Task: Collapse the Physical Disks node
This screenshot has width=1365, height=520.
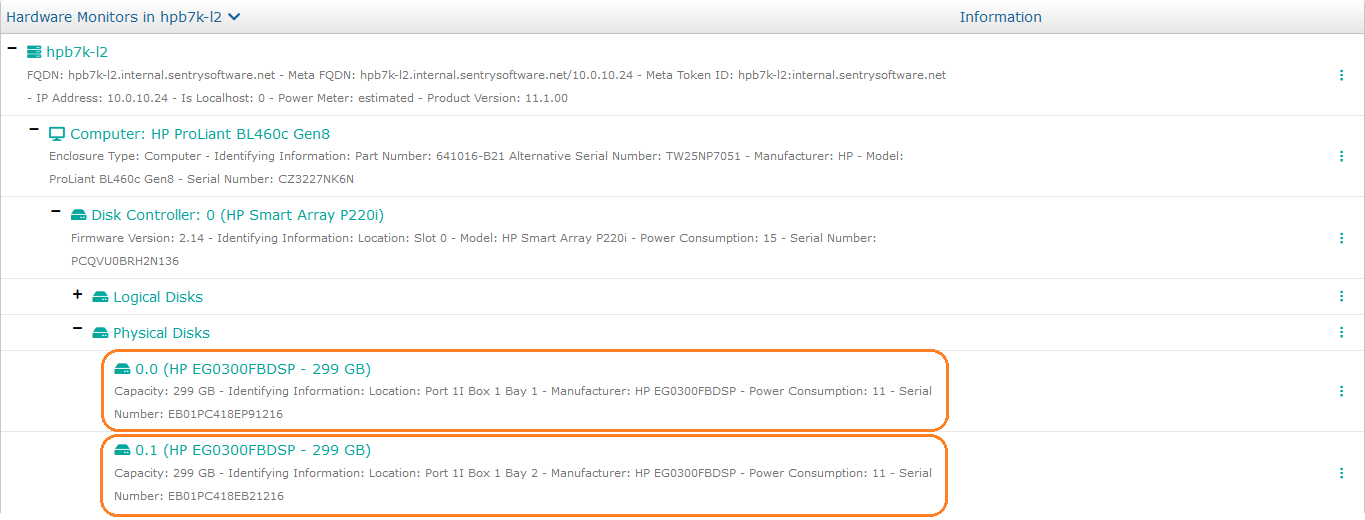Action: coord(77,329)
